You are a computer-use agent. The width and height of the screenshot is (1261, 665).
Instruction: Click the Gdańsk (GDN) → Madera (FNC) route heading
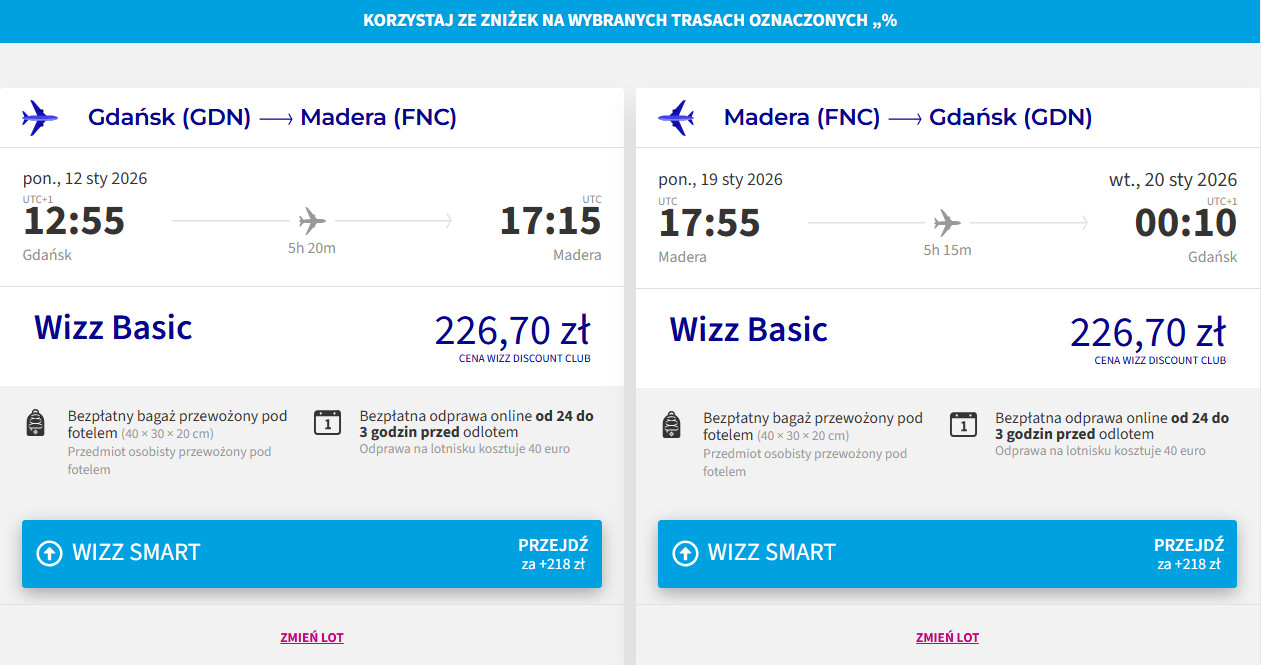click(272, 118)
